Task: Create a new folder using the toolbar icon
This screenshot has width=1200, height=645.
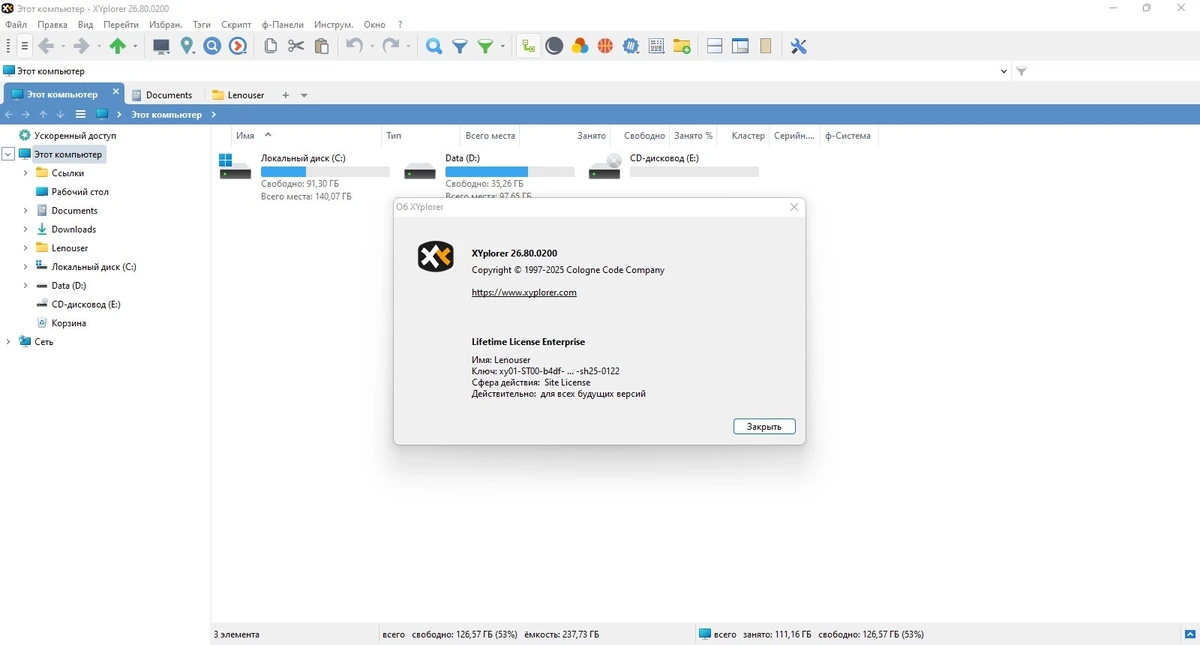Action: 682,46
